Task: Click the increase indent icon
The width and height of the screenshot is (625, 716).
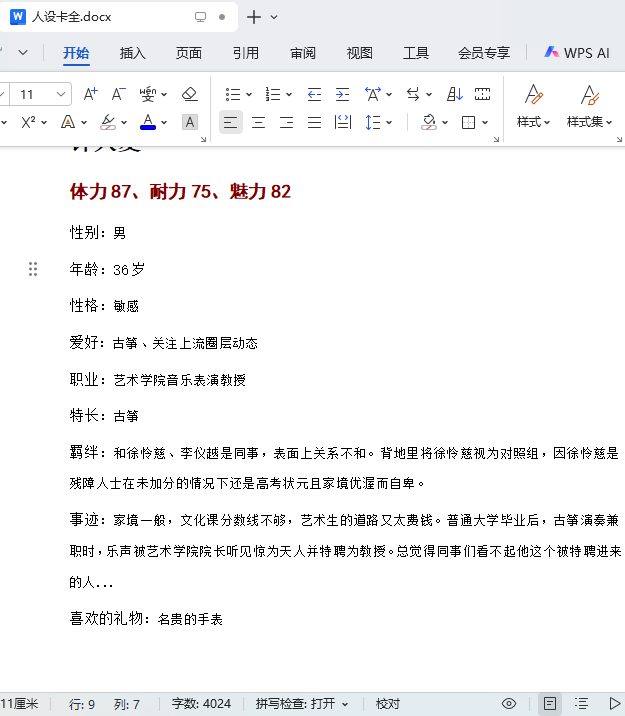Action: coord(342,94)
